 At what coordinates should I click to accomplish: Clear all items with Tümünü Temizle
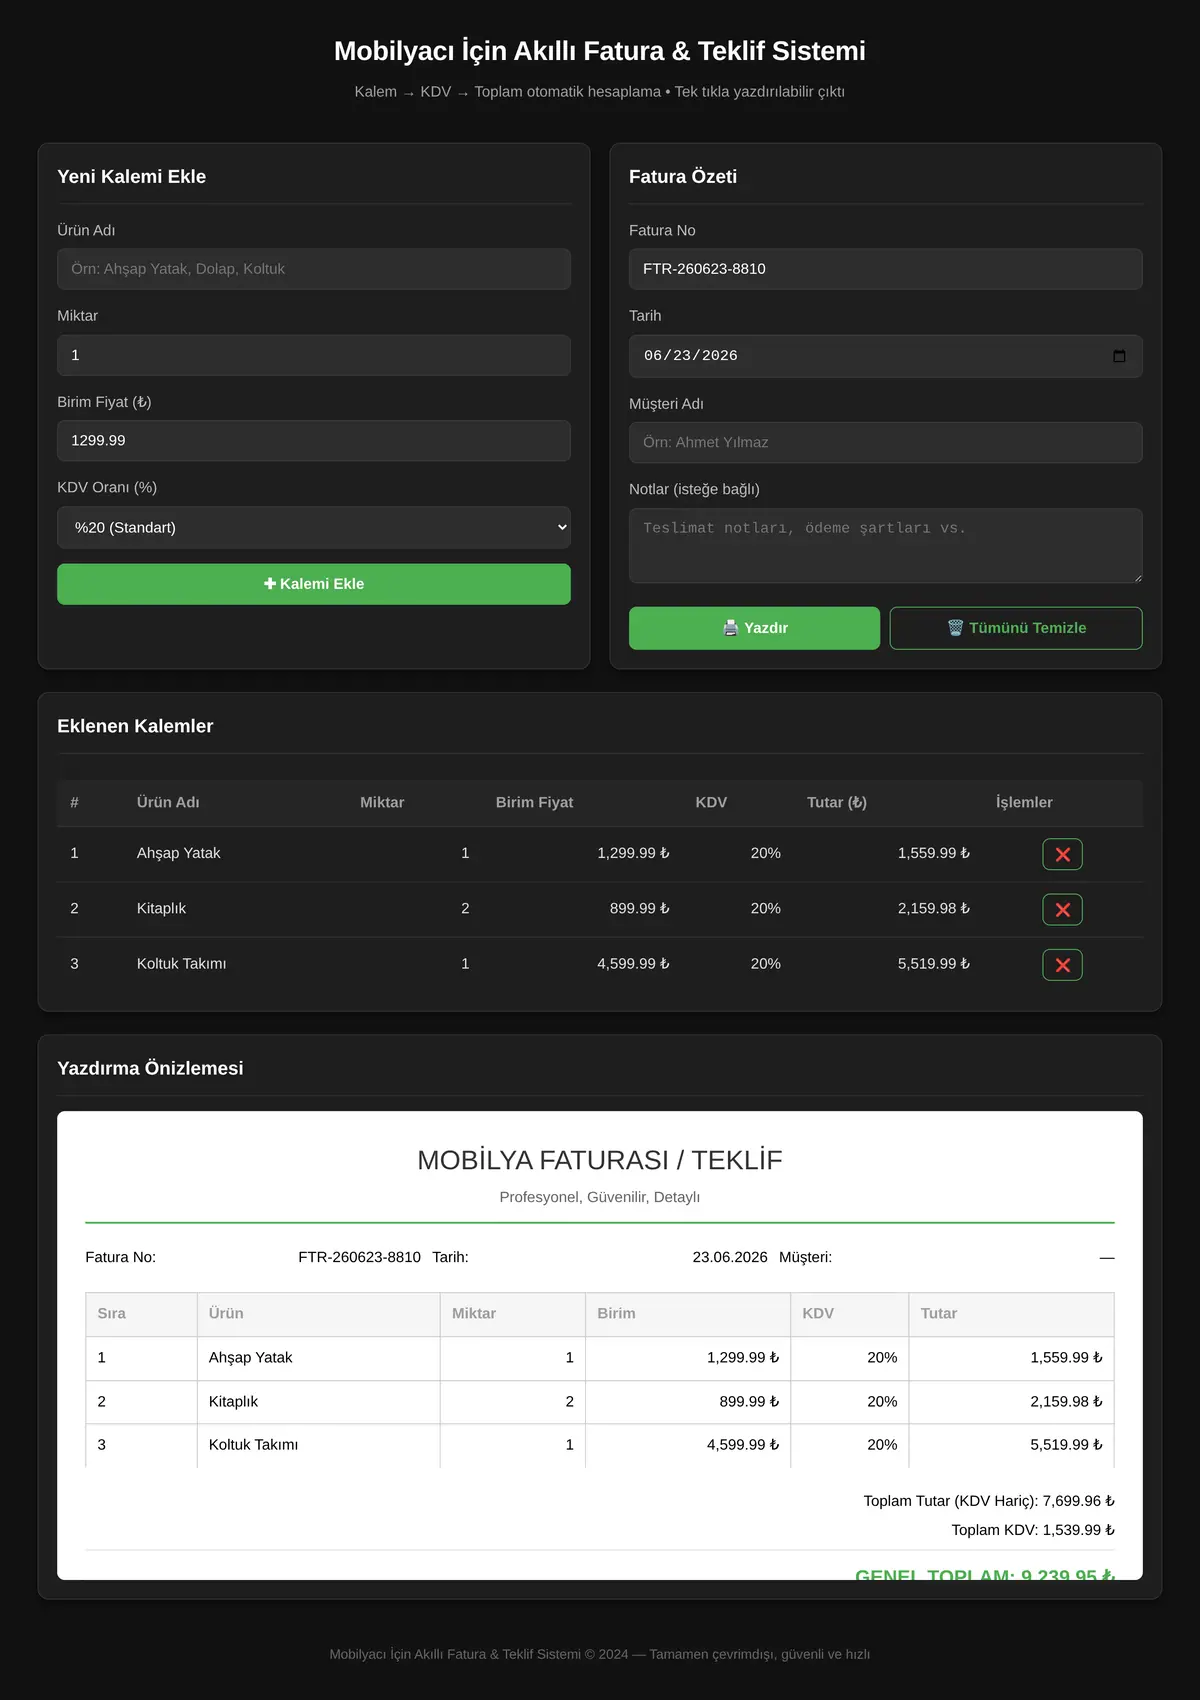[1016, 628]
